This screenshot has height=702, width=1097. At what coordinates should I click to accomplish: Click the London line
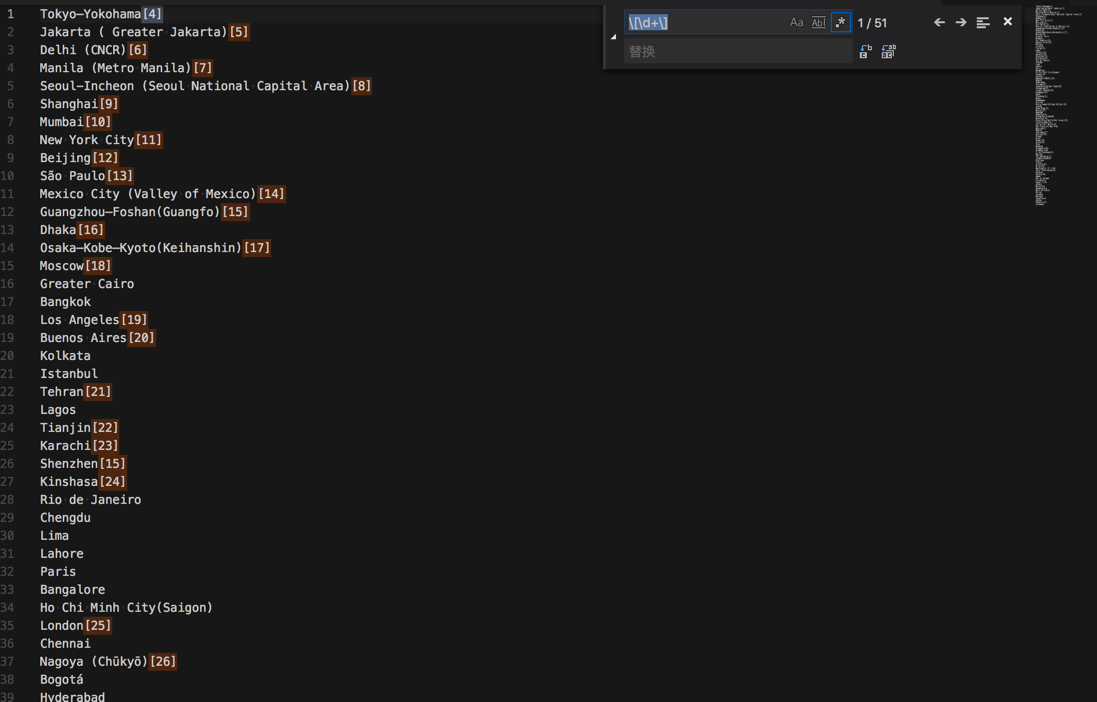click(62, 625)
